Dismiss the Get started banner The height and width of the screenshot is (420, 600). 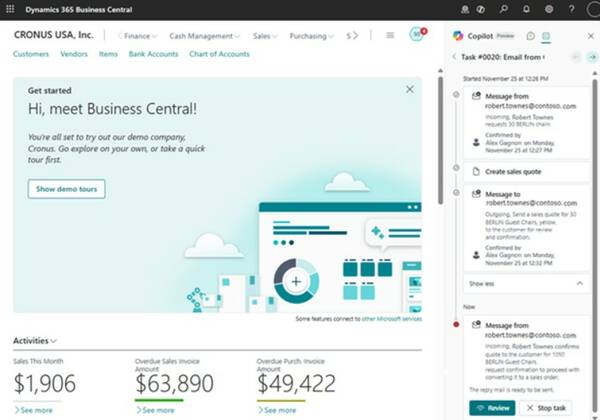point(409,89)
